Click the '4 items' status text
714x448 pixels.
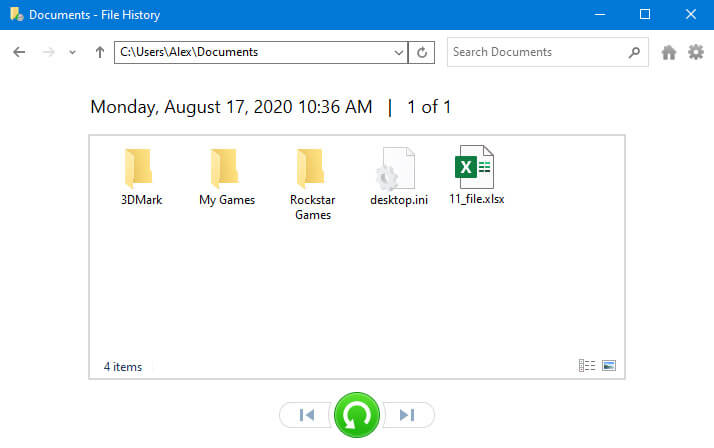[123, 367]
